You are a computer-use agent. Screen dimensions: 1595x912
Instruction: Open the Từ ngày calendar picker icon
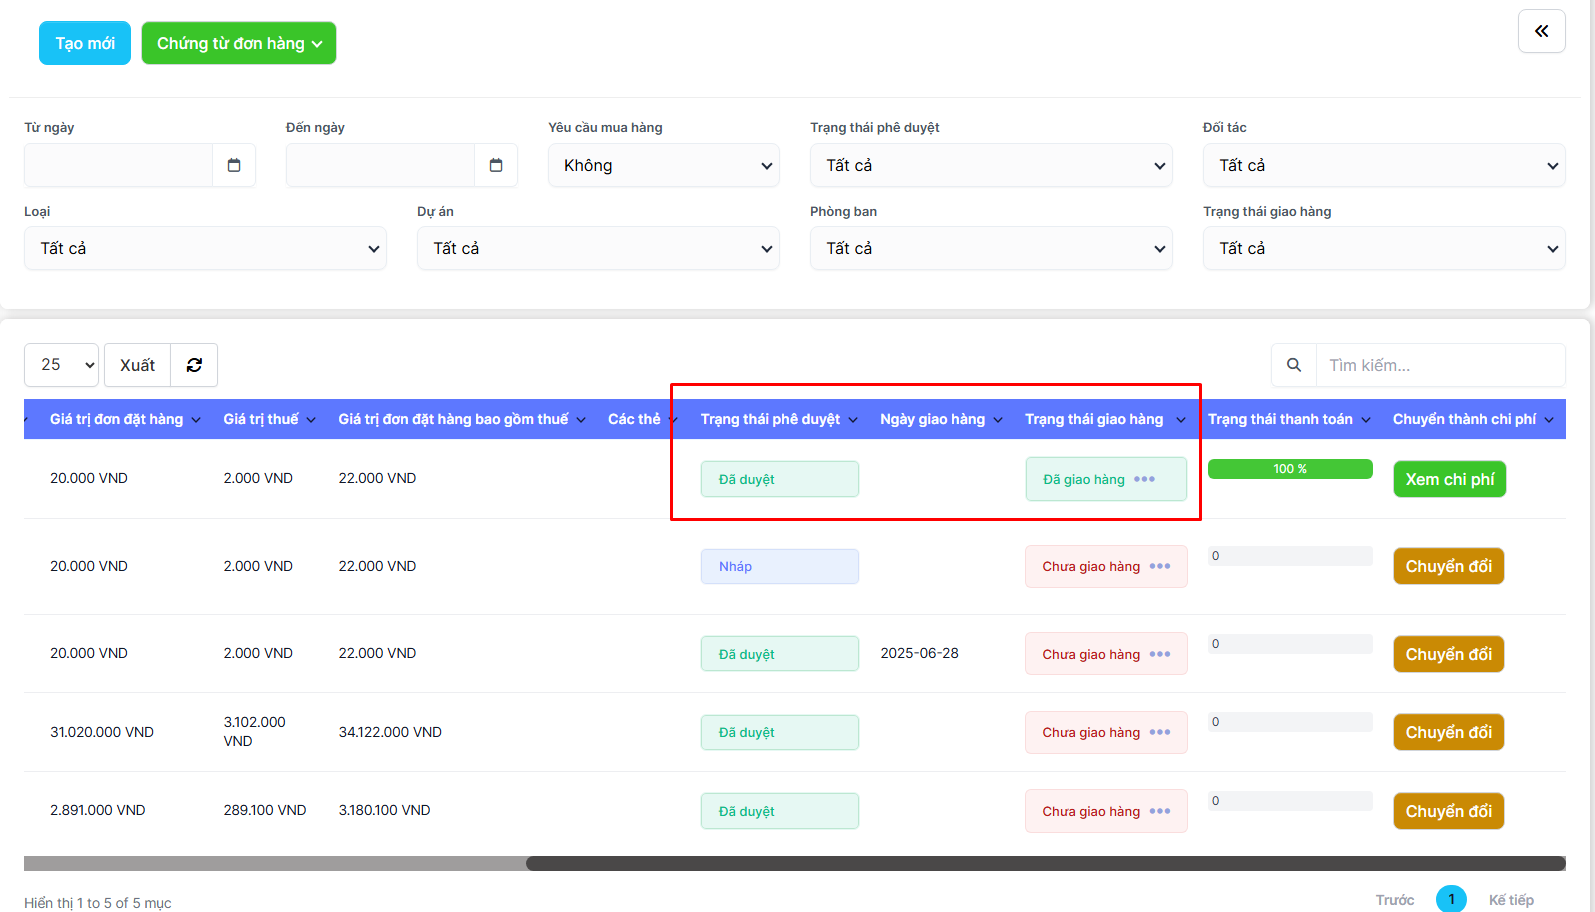pyautogui.click(x=234, y=165)
